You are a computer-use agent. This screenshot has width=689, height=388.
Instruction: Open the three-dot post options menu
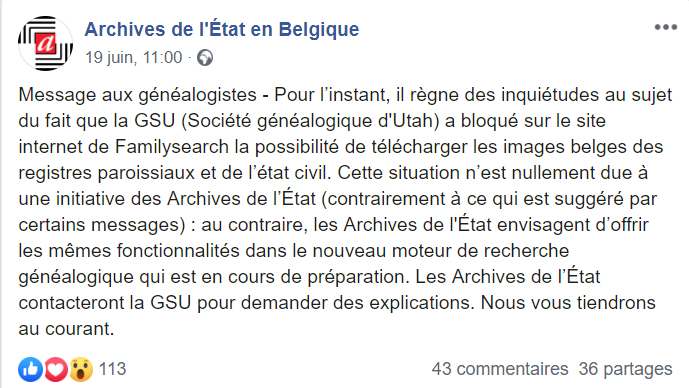coord(665,27)
